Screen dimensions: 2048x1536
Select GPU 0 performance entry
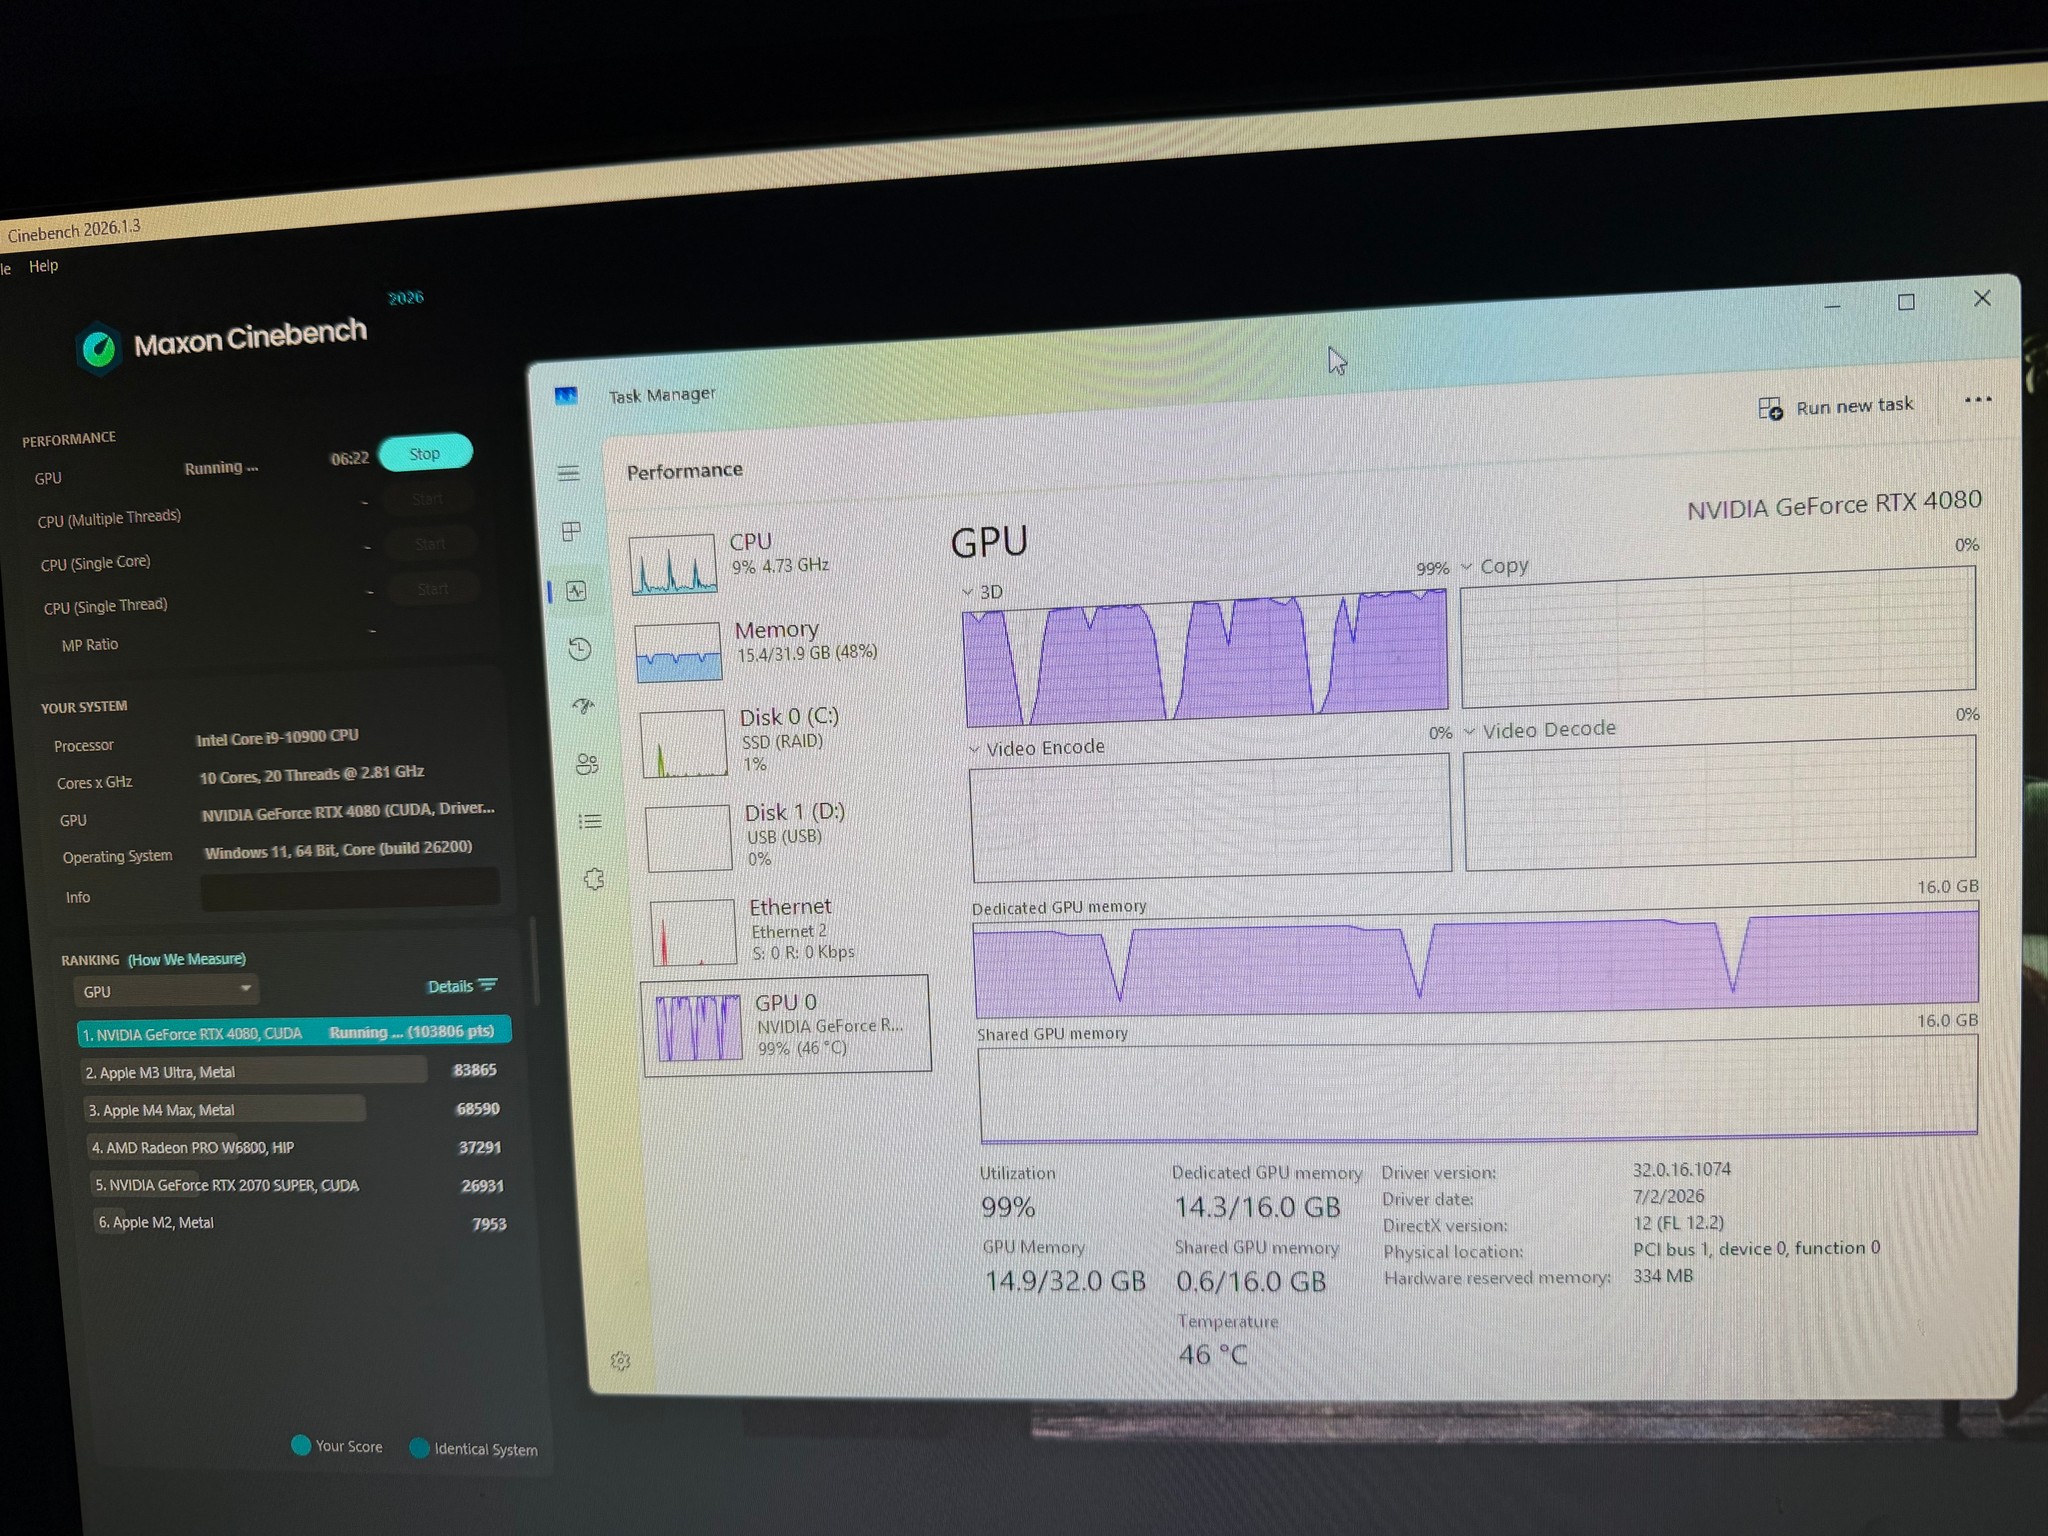(787, 1026)
